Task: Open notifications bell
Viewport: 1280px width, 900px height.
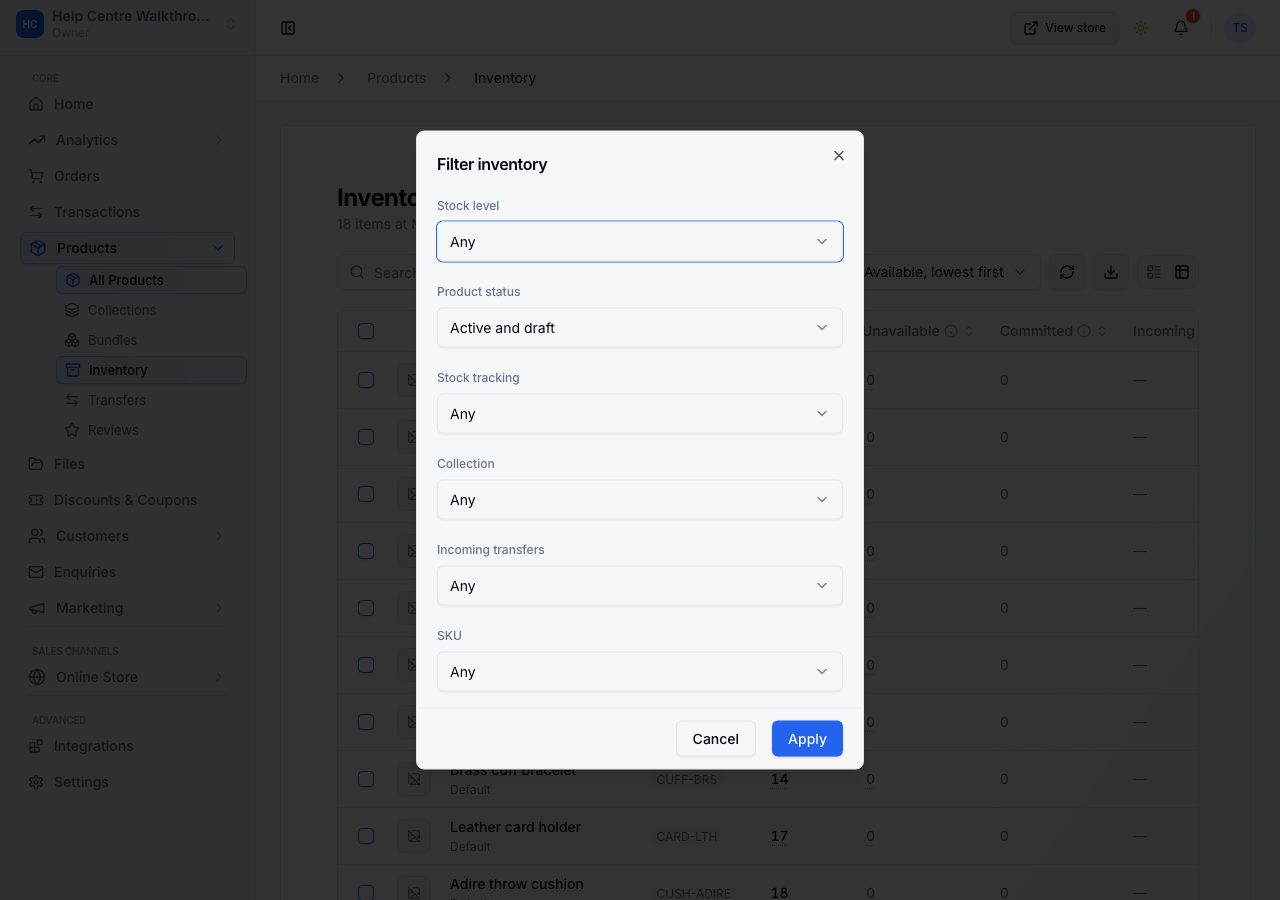Action: (x=1181, y=28)
